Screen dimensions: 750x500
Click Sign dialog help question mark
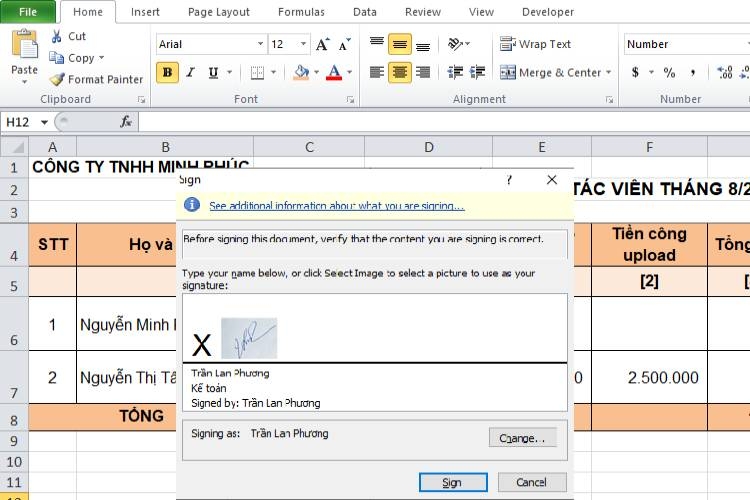(509, 180)
